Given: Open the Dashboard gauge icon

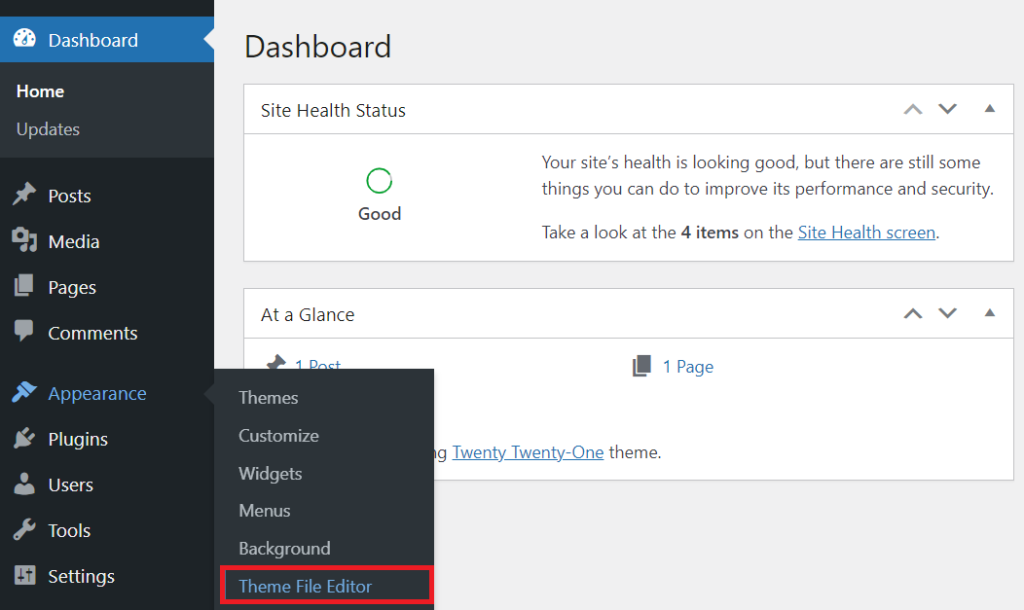Looking at the screenshot, I should (25, 40).
